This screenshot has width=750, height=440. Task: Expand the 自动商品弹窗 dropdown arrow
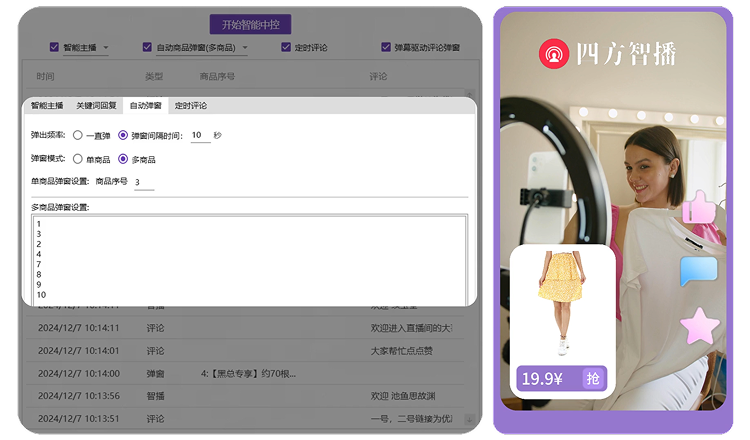pos(245,47)
